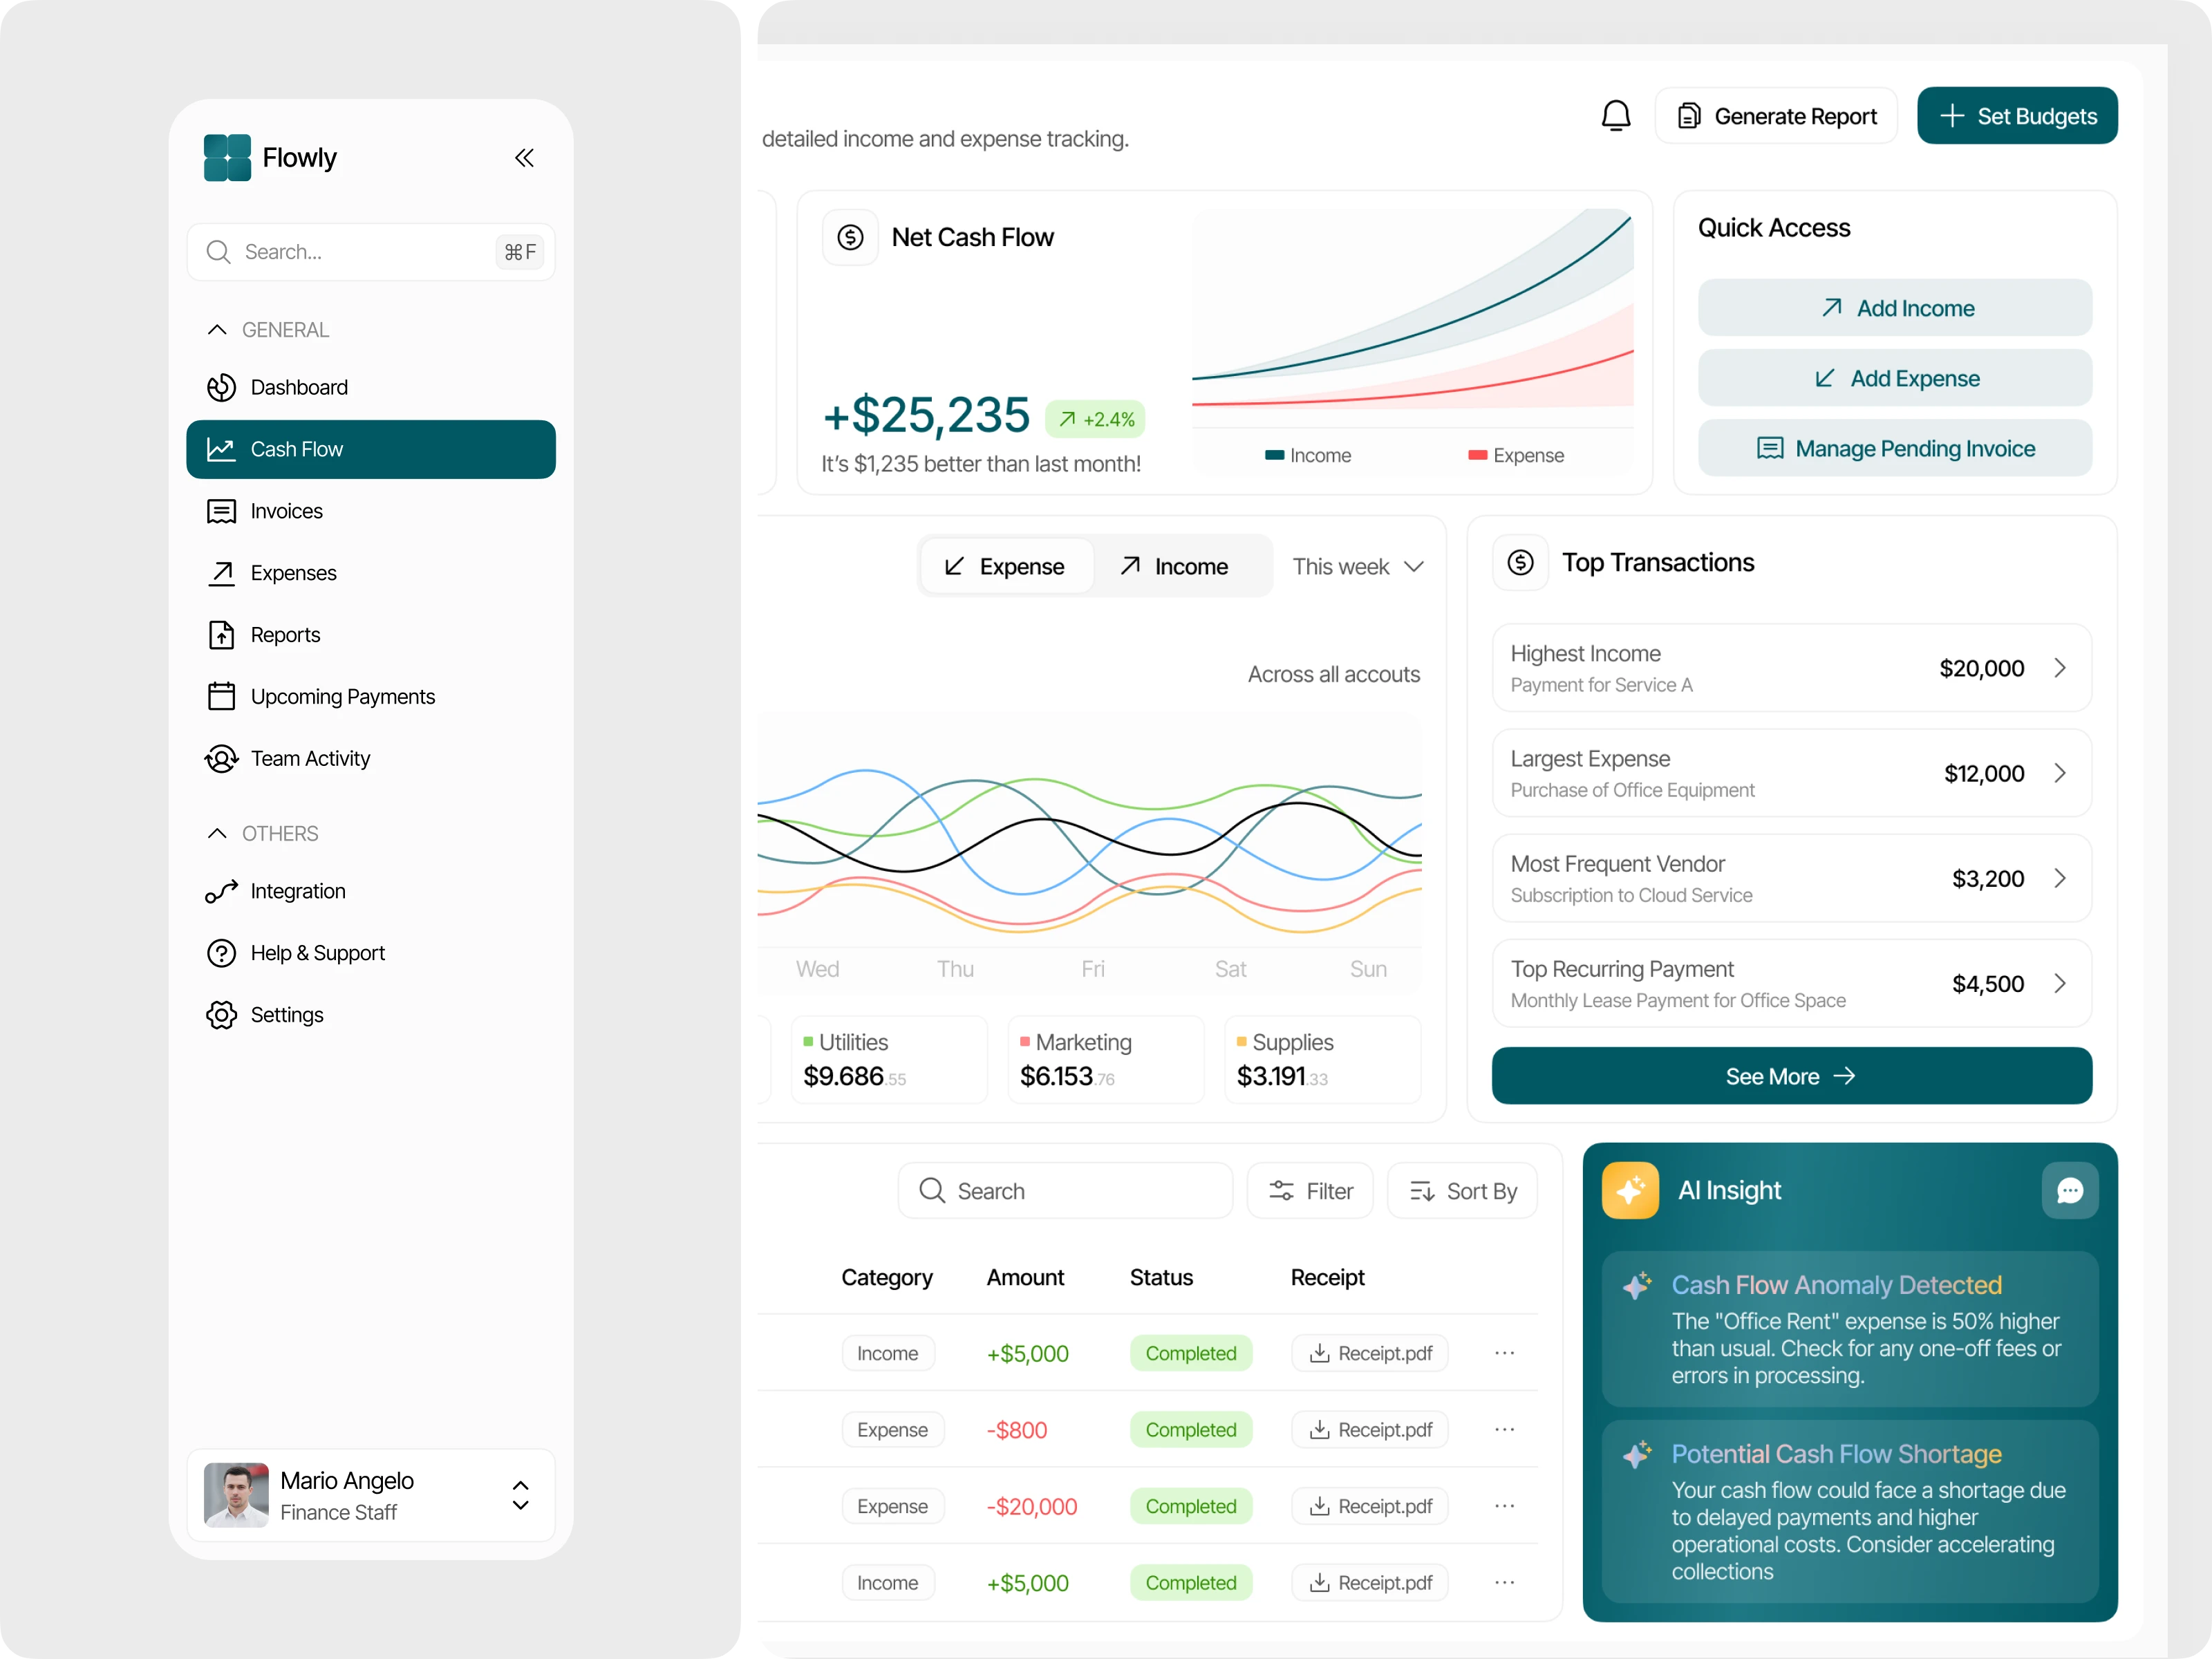Screen dimensions: 2212x1659
Task: Open the This week period dropdown
Action: pyautogui.click(x=1357, y=566)
